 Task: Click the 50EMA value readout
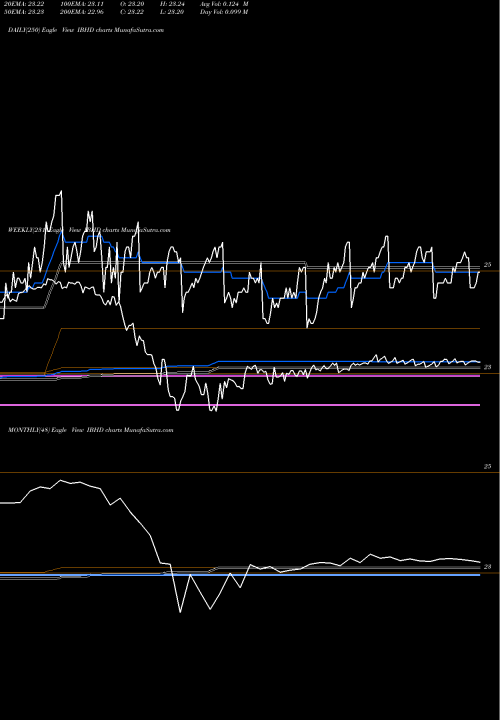point(24,11)
